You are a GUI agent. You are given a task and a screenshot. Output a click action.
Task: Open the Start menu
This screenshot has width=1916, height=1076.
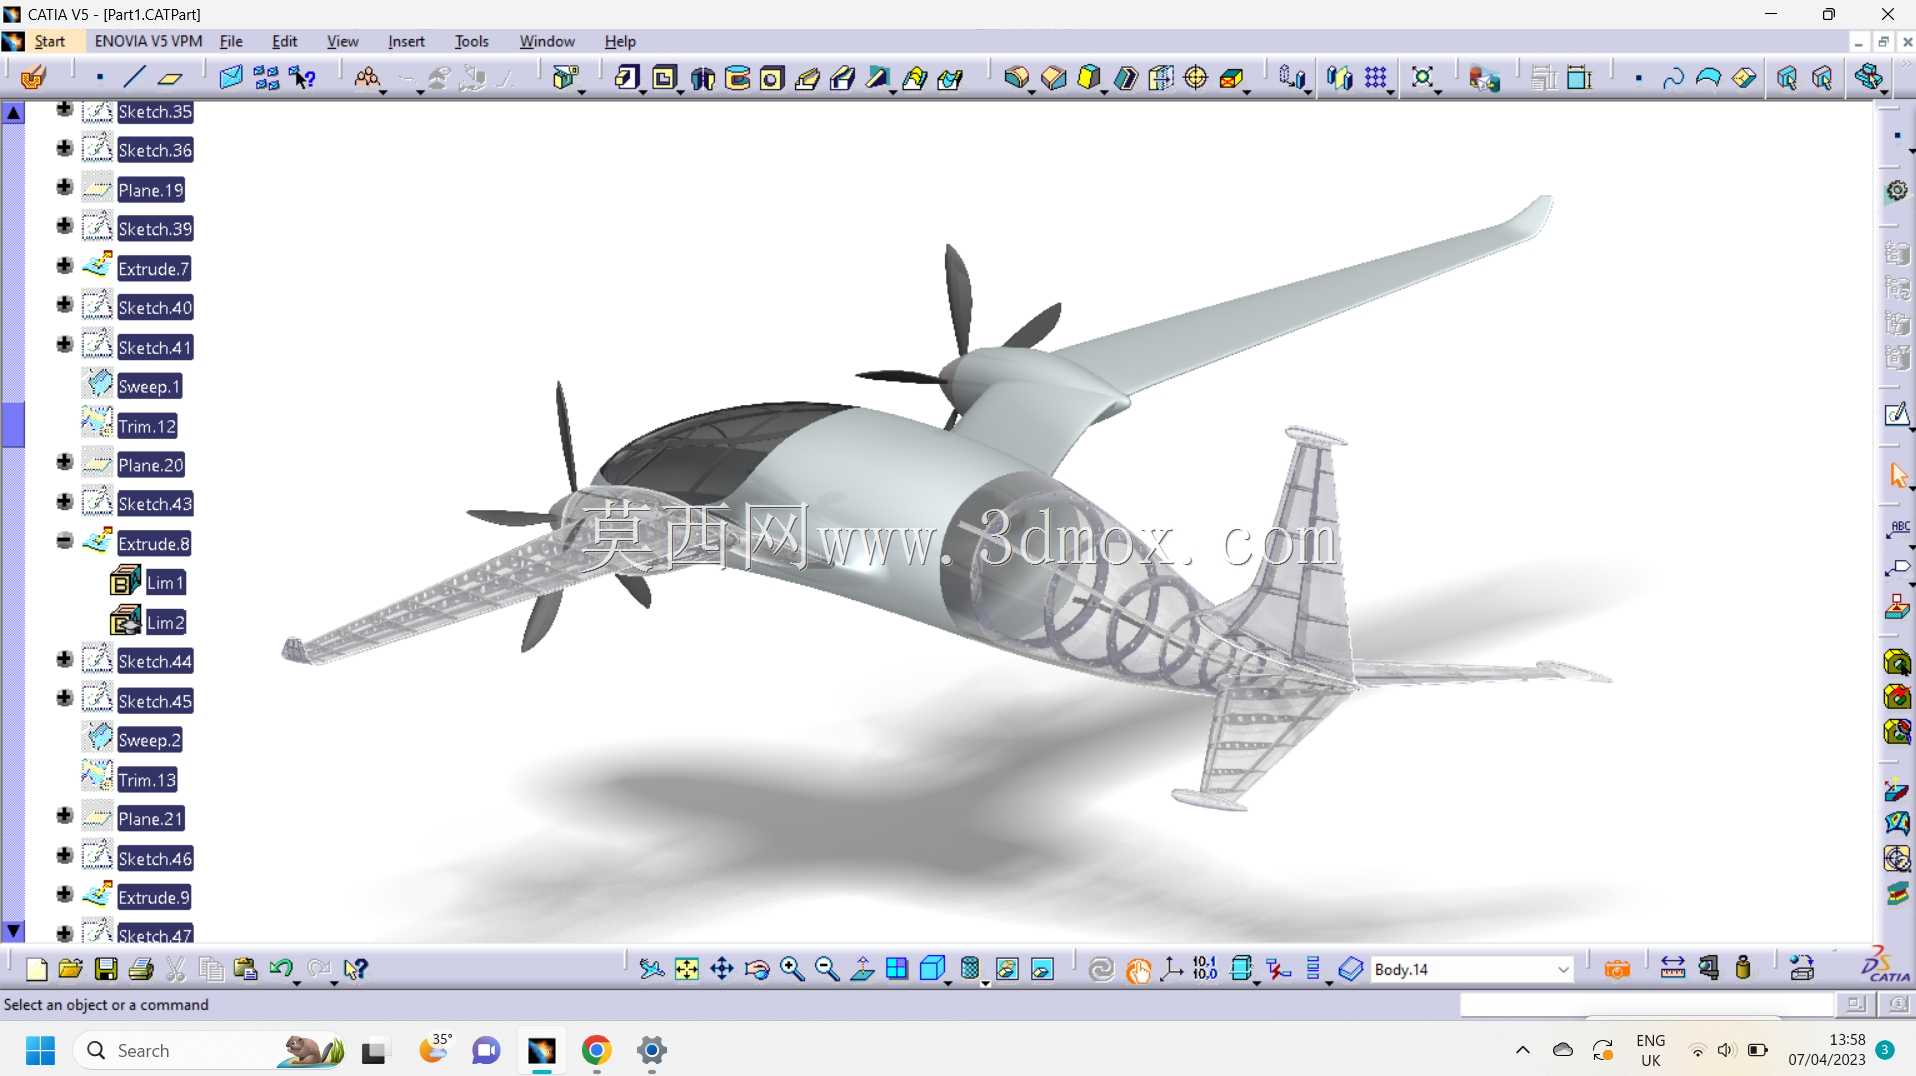50,41
